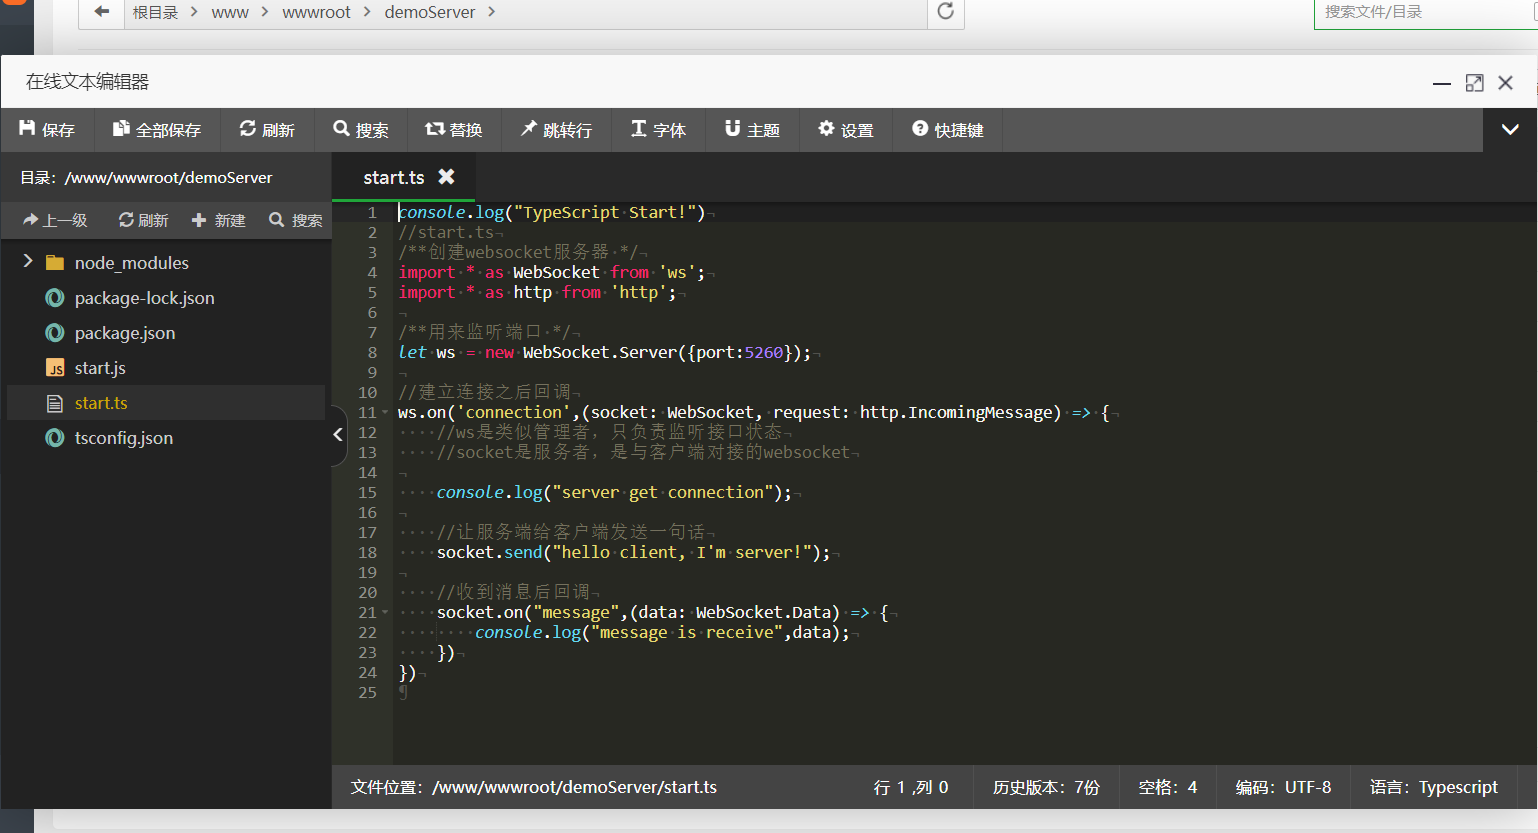Minimize the online text editor window
Screen dimensions: 1538x833
click(x=1442, y=83)
